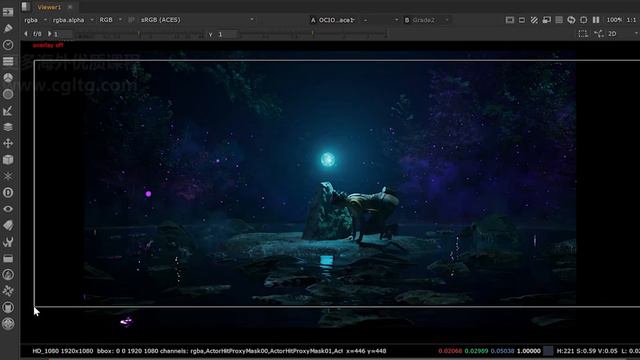The height and width of the screenshot is (360, 640).
Task: Click the gamma value input field
Action: click(x=227, y=34)
